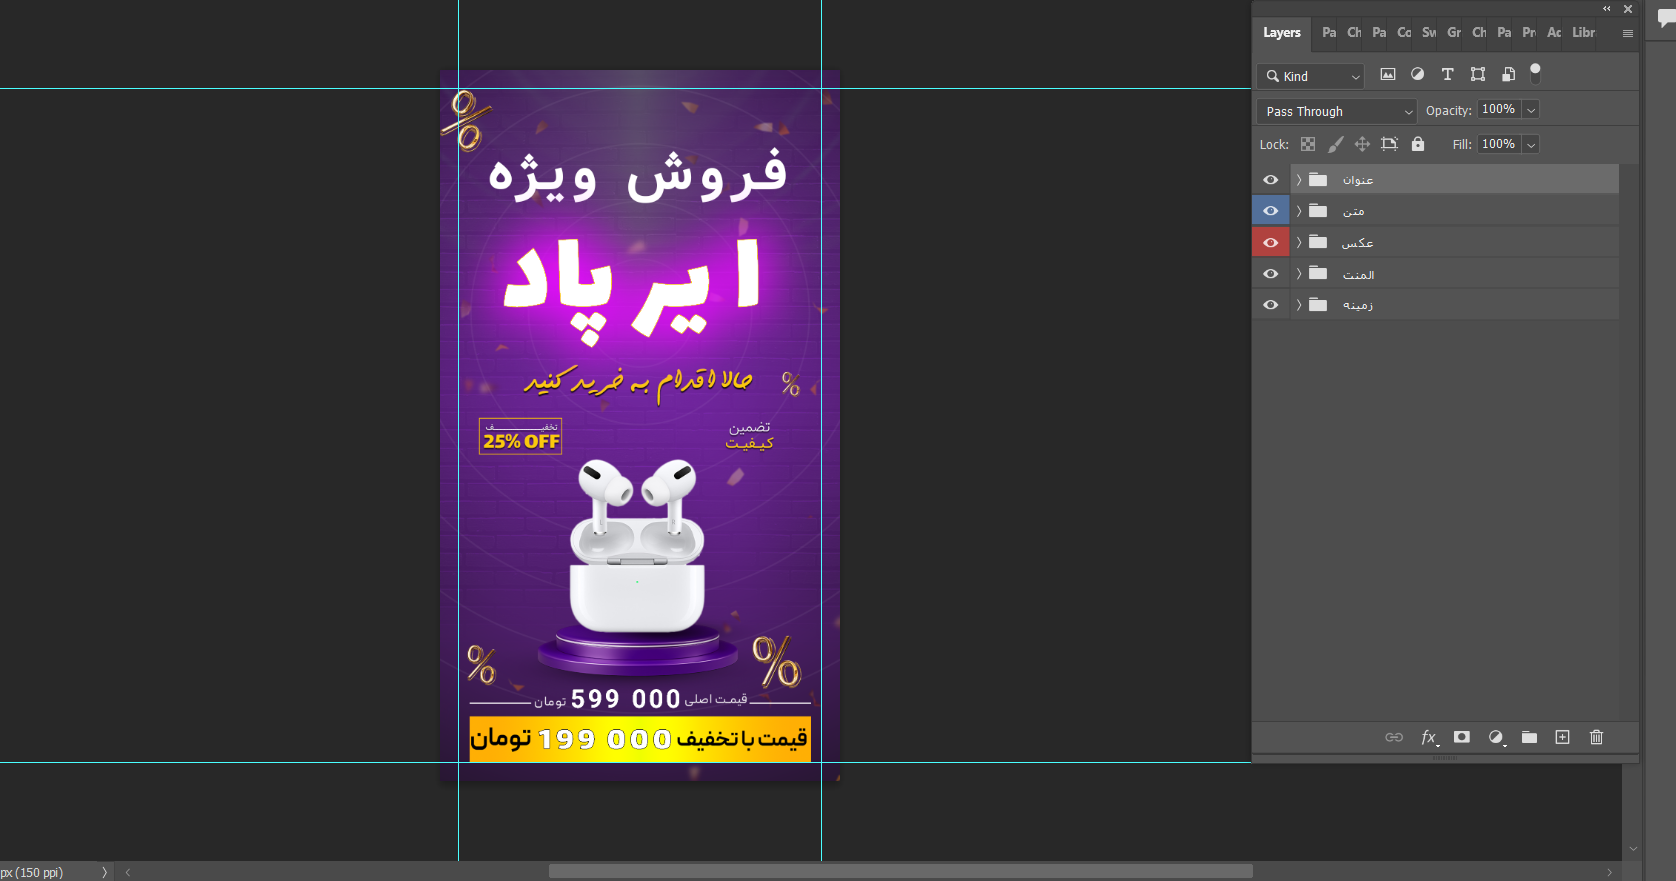Click folder icon of عنوان group

click(1318, 180)
